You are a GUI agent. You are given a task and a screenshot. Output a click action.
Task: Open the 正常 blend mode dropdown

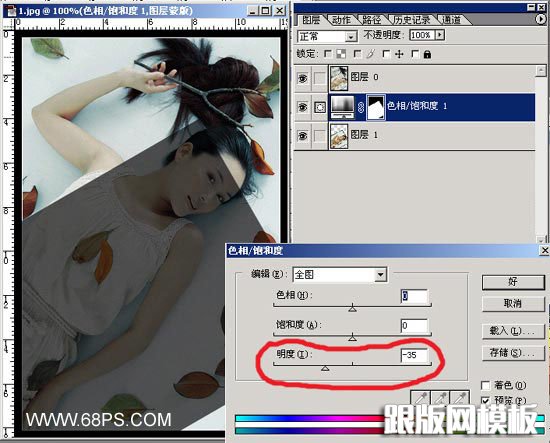pos(327,36)
